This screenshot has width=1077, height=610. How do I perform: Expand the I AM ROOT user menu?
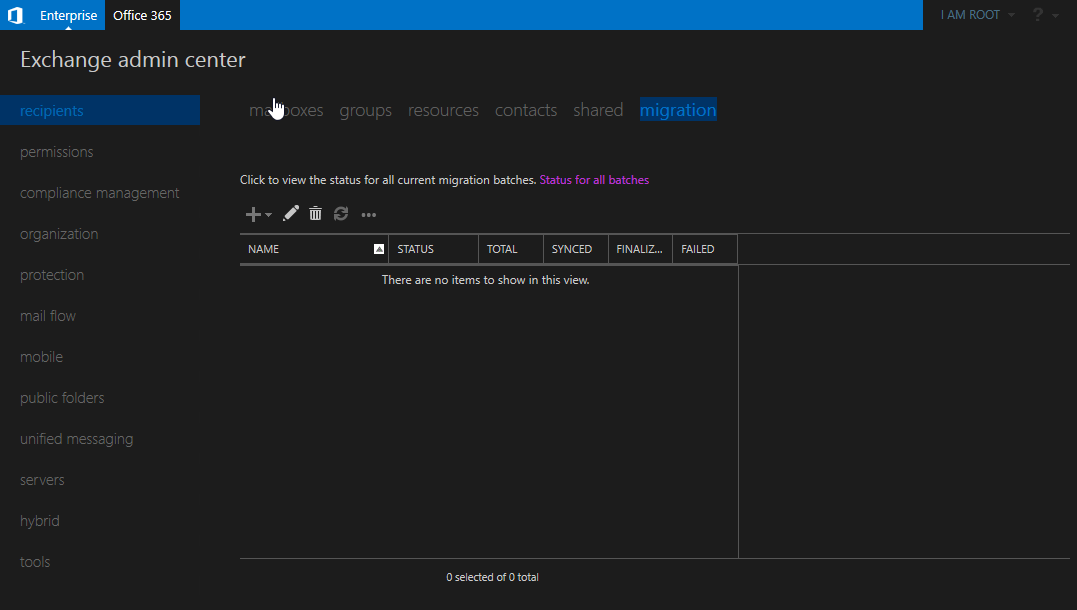point(977,15)
